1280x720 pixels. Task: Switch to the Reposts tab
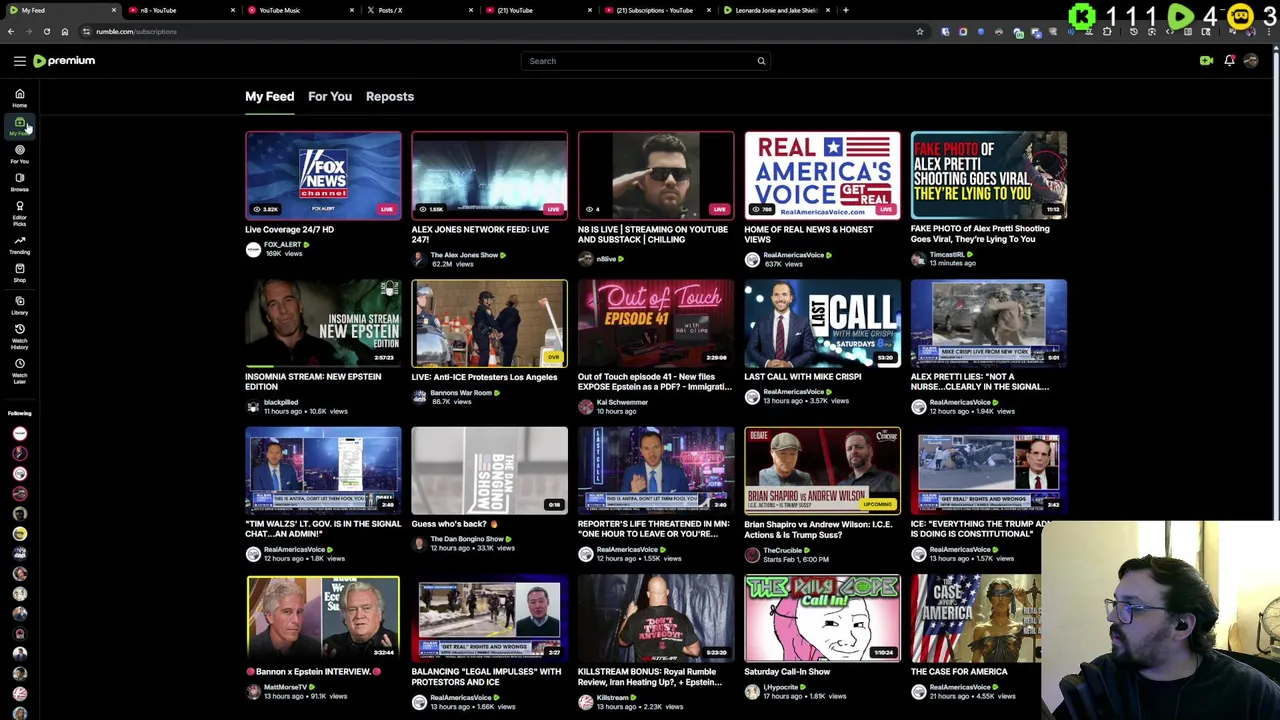389,96
